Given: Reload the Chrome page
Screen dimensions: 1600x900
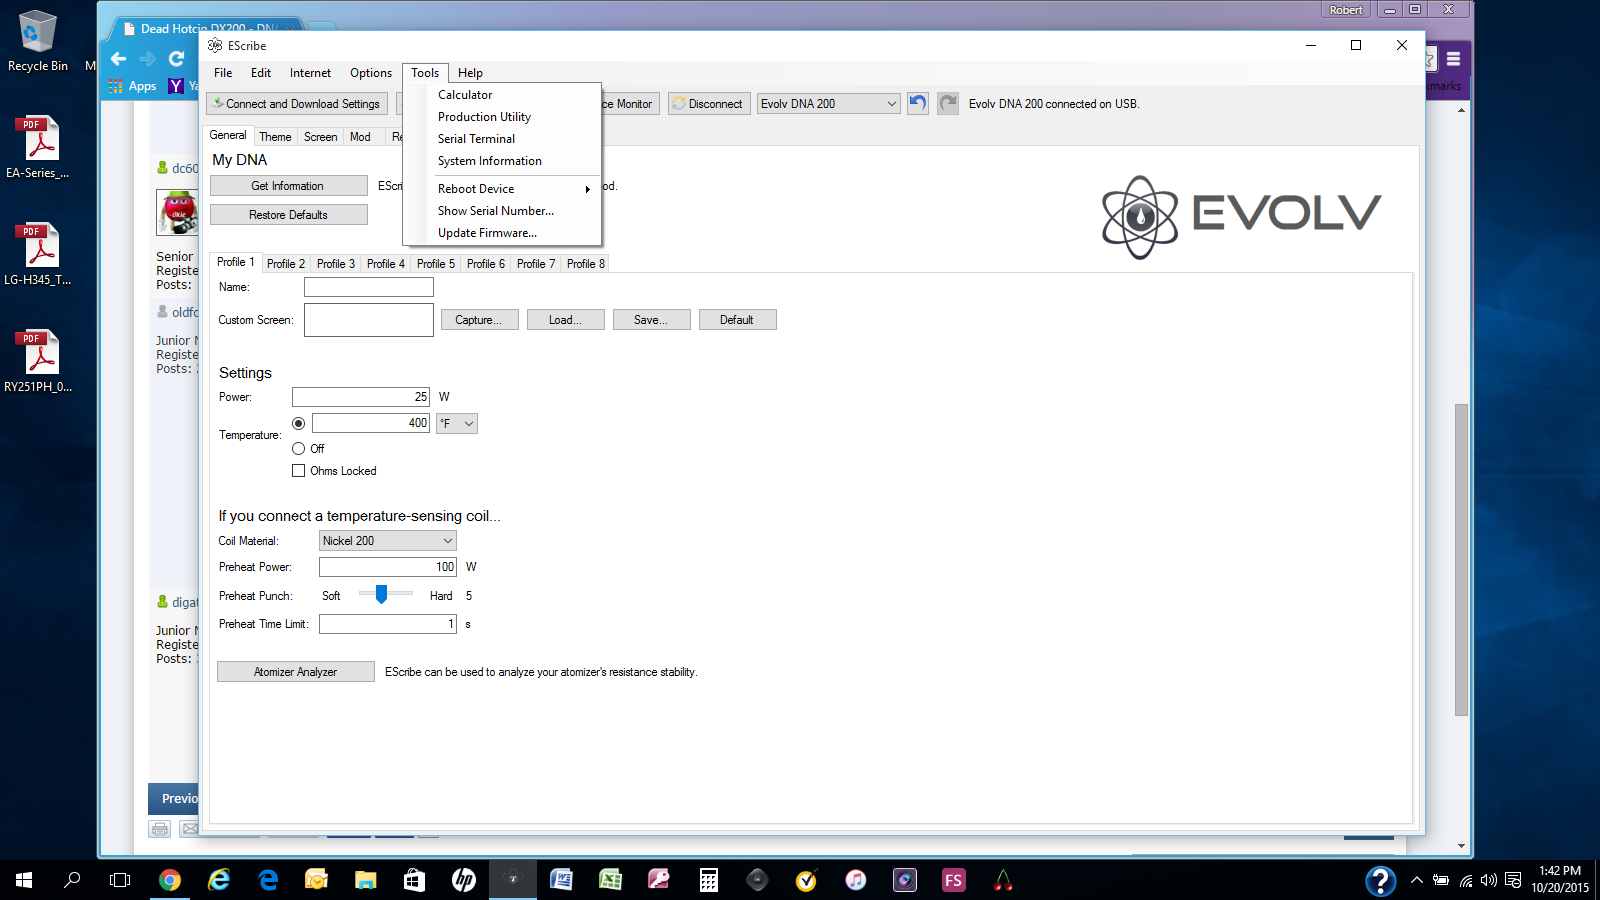Looking at the screenshot, I should pos(177,59).
